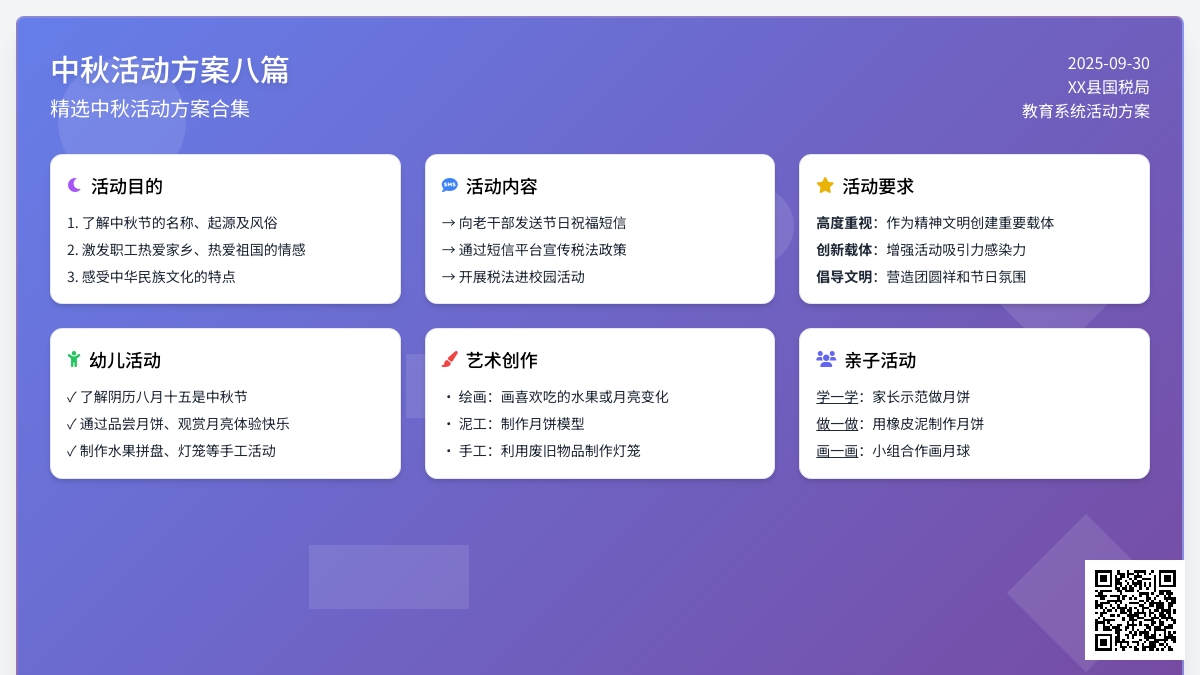Open the 画一画 underlined link
The image size is (1200, 675).
(x=837, y=451)
